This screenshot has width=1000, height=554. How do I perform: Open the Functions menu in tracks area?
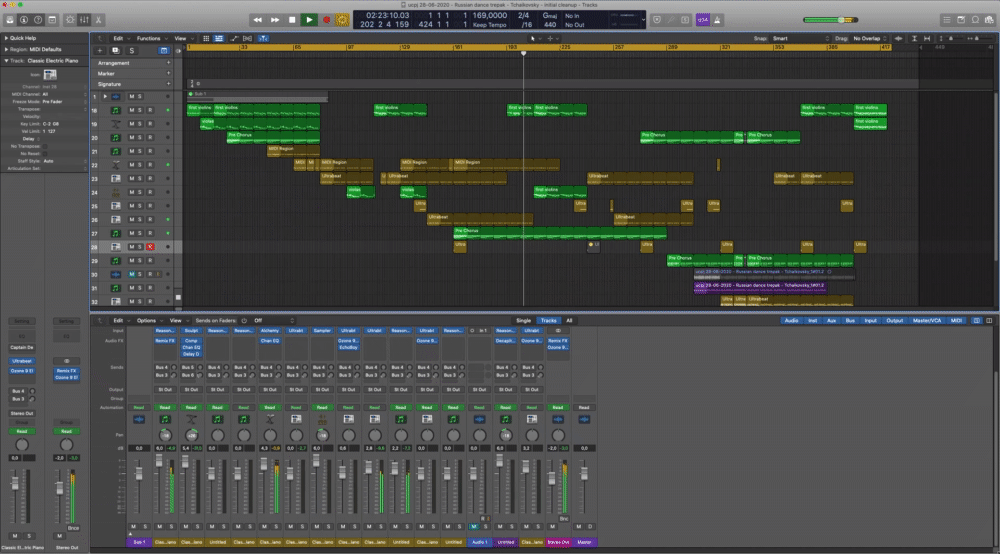point(148,38)
